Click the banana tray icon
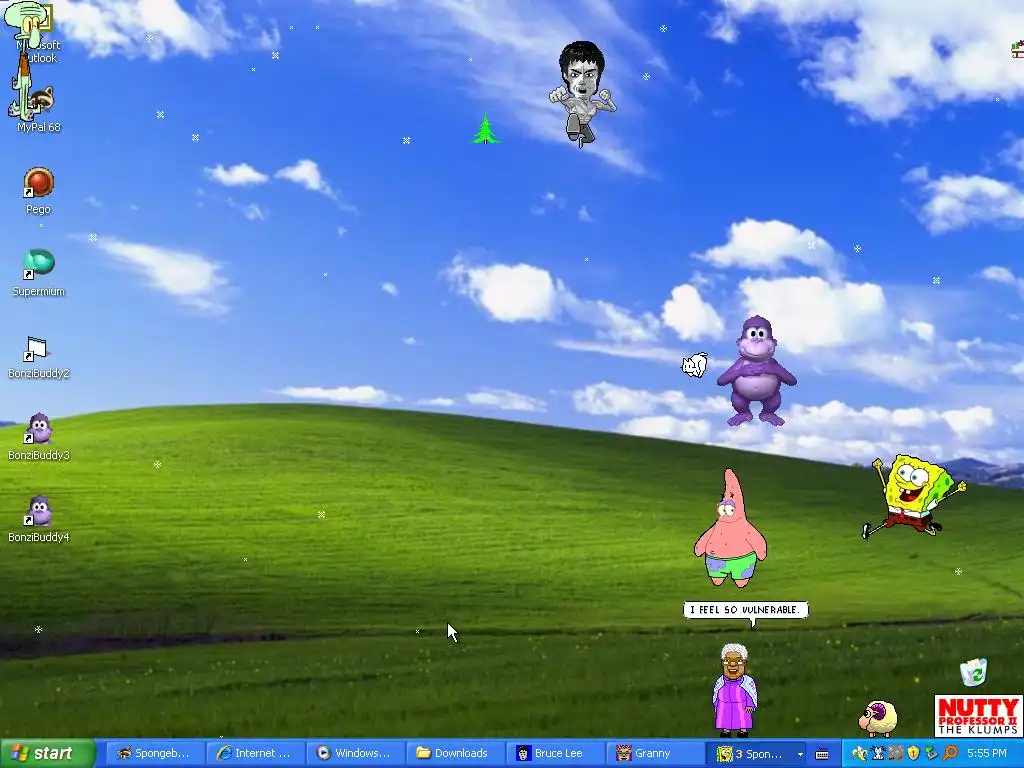This screenshot has height=768, width=1024. point(859,754)
